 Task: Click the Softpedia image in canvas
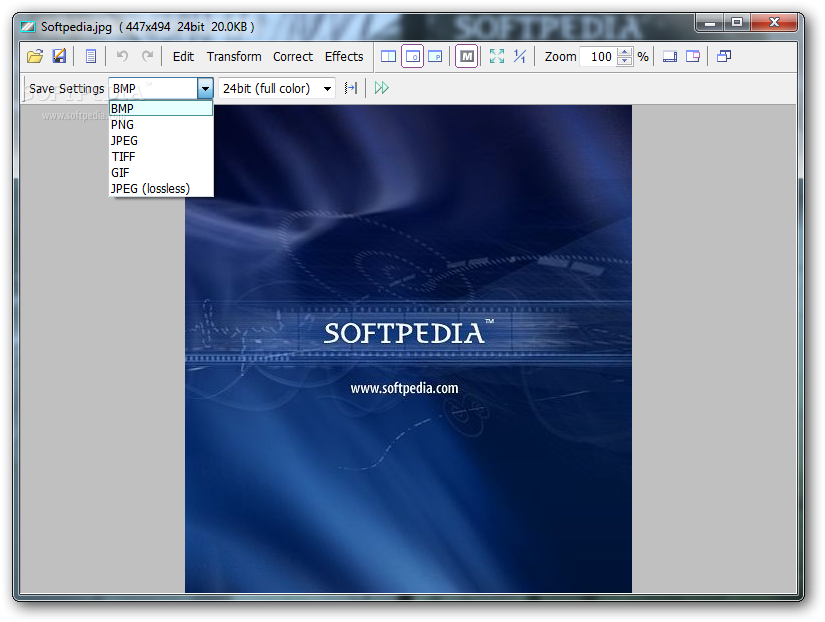pos(408,348)
